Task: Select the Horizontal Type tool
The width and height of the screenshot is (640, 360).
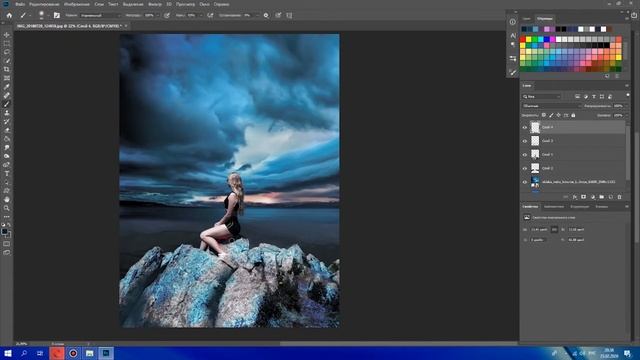Action: [7, 173]
